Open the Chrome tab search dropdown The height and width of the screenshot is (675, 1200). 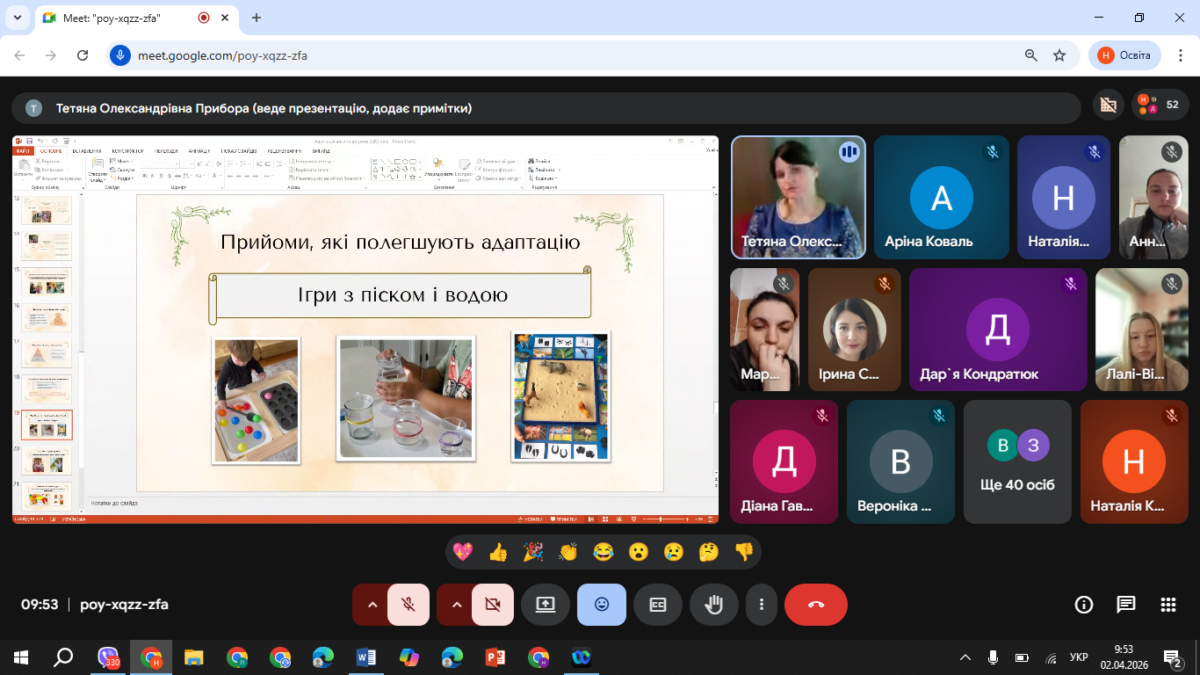18,18
